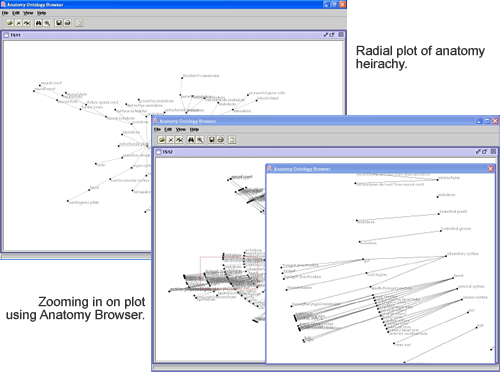Open Help menu in back window
This screenshot has width=500, height=375.
pyautogui.click(x=41, y=13)
